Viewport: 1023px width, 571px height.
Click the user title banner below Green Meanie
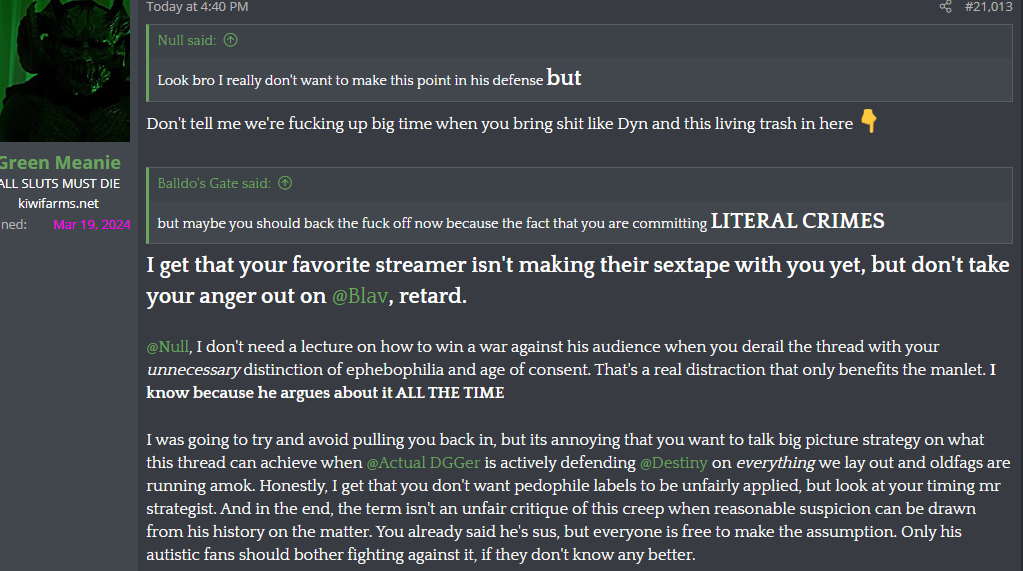pyautogui.click(x=59, y=183)
